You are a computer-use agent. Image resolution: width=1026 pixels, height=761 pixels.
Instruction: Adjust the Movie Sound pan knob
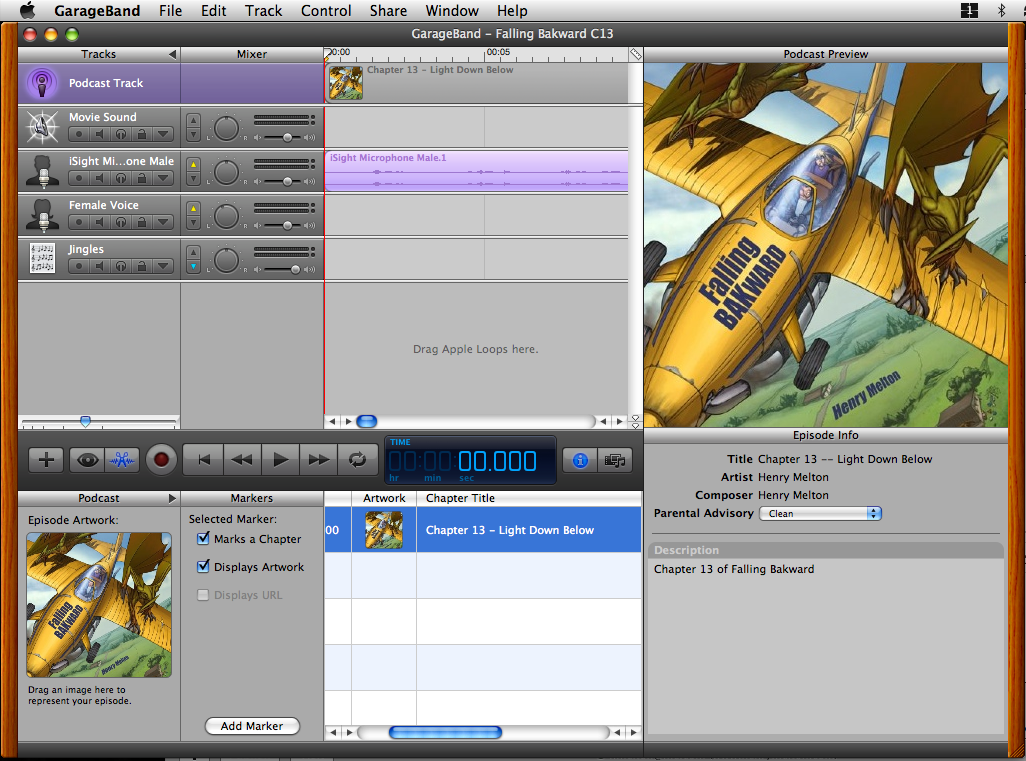tap(226, 128)
